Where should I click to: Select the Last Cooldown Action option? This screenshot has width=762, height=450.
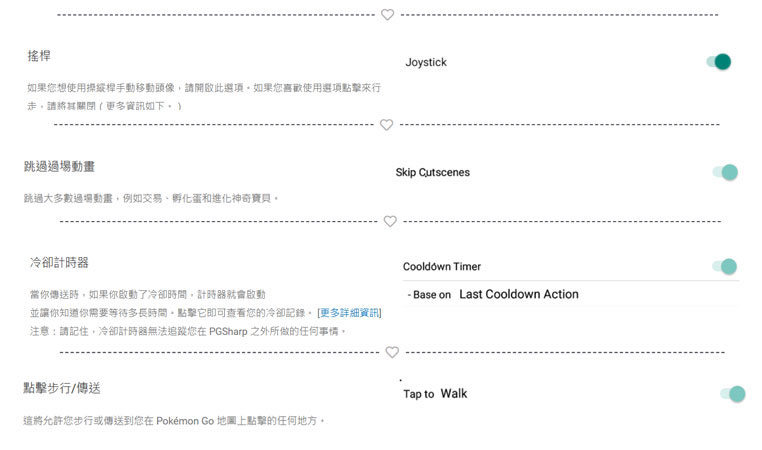(x=519, y=294)
